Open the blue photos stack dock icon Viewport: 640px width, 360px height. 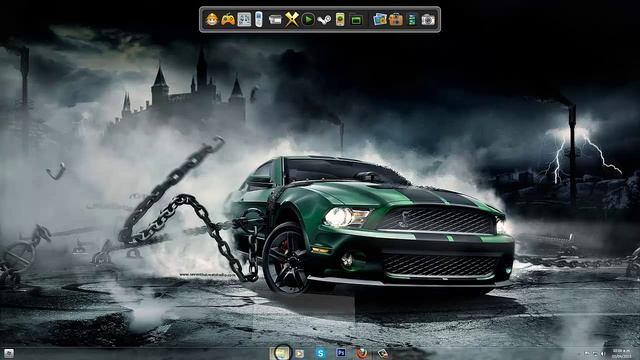click(x=380, y=19)
